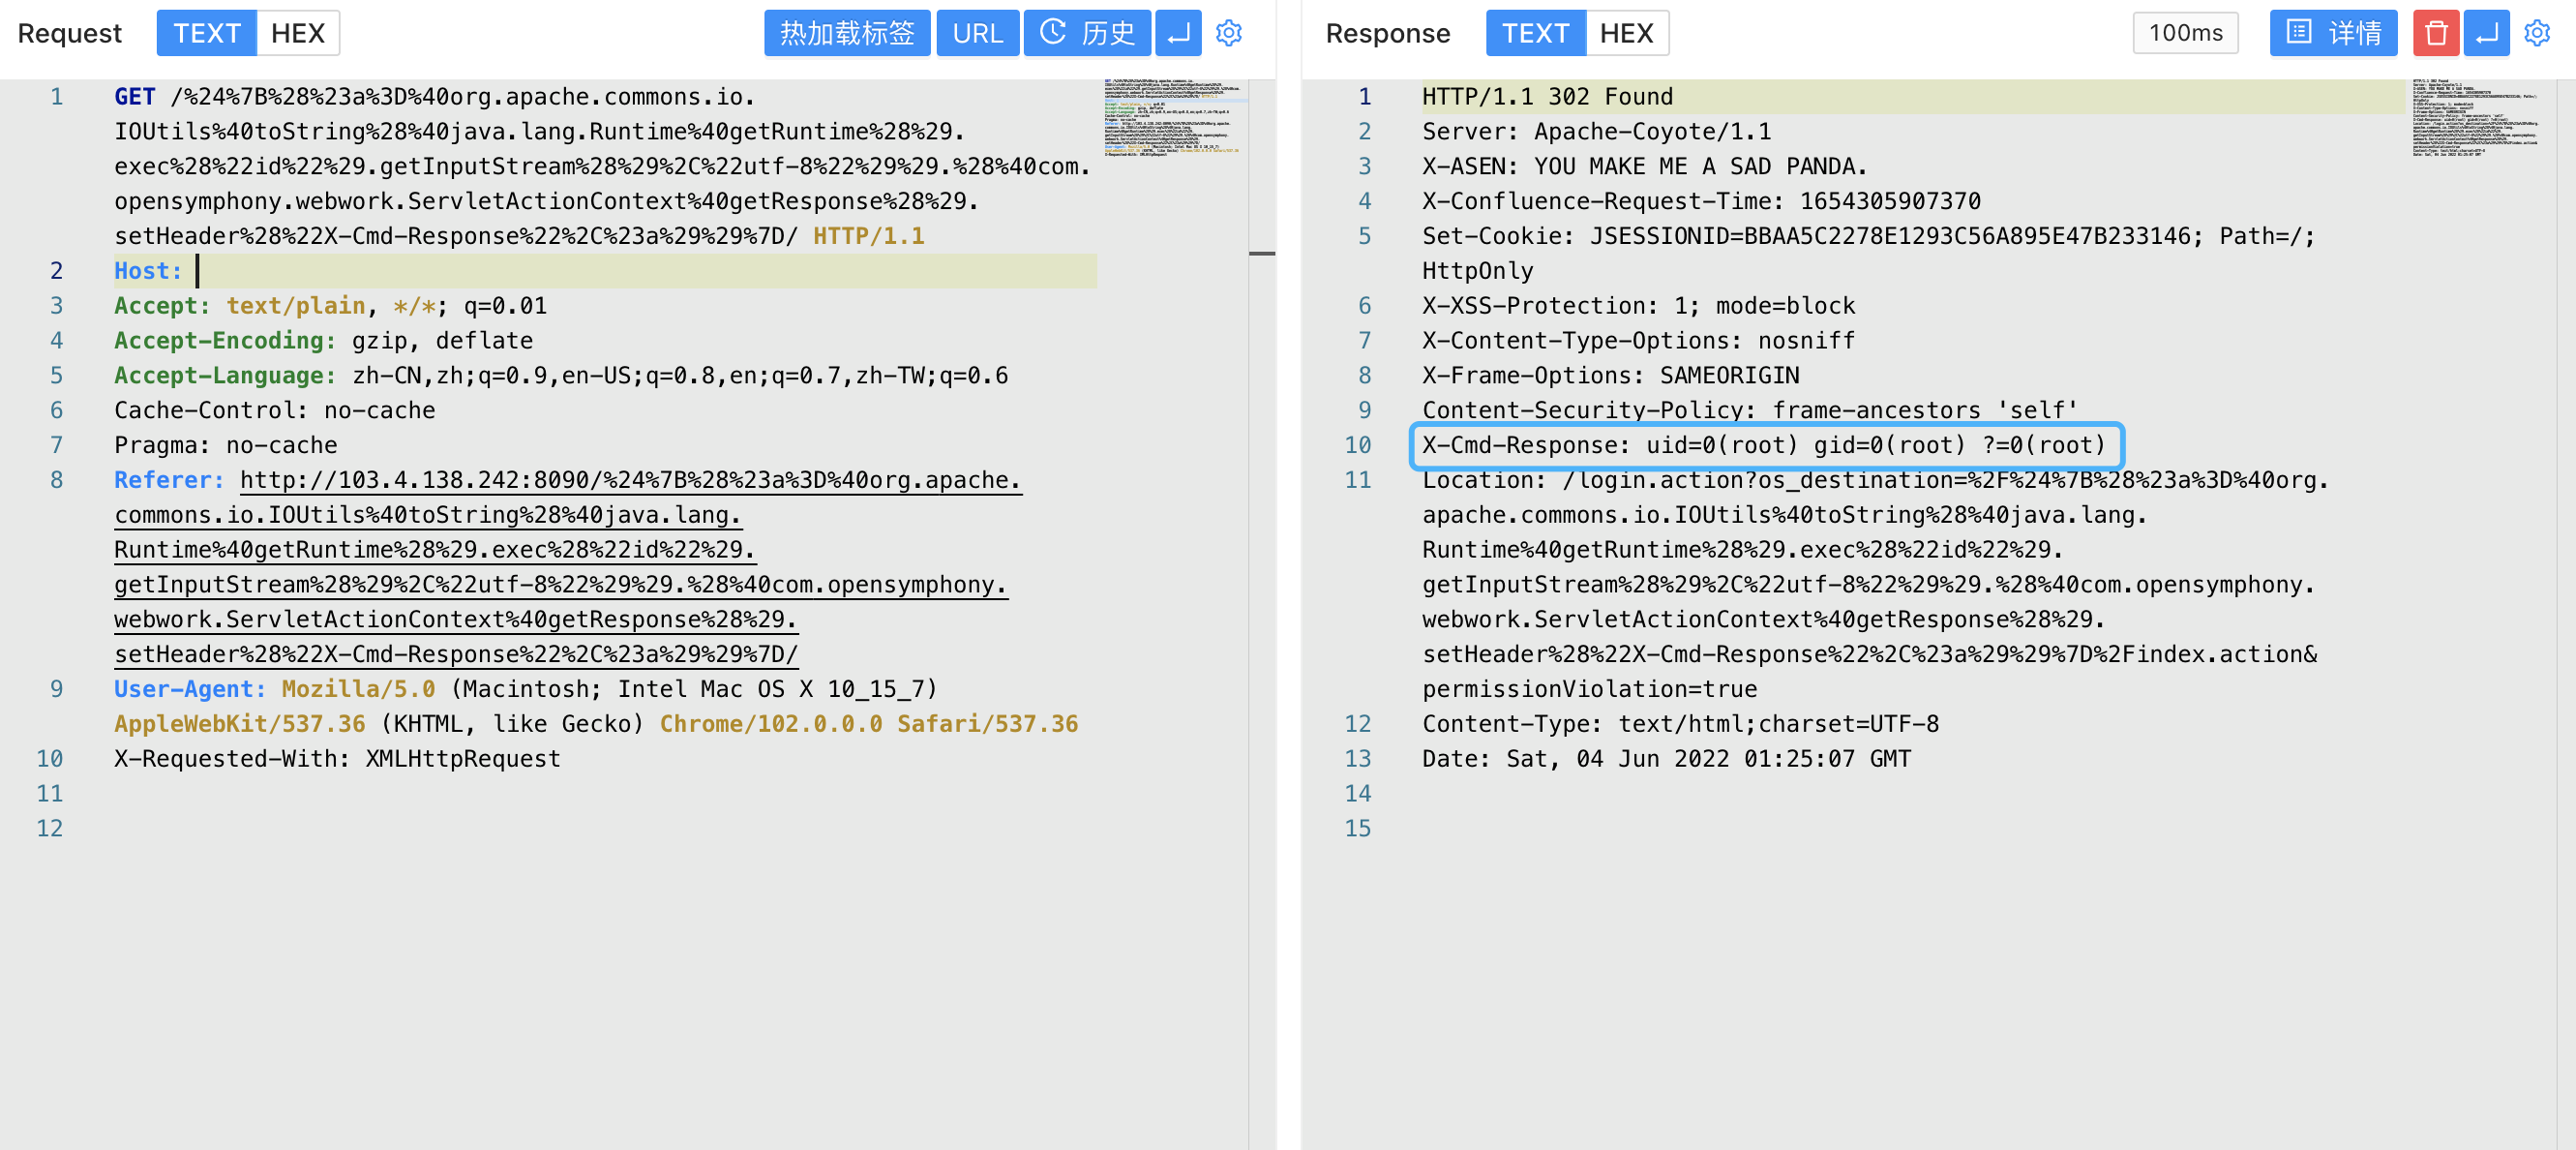
Task: Switch Response view to HEX
Action: [x=1626, y=33]
